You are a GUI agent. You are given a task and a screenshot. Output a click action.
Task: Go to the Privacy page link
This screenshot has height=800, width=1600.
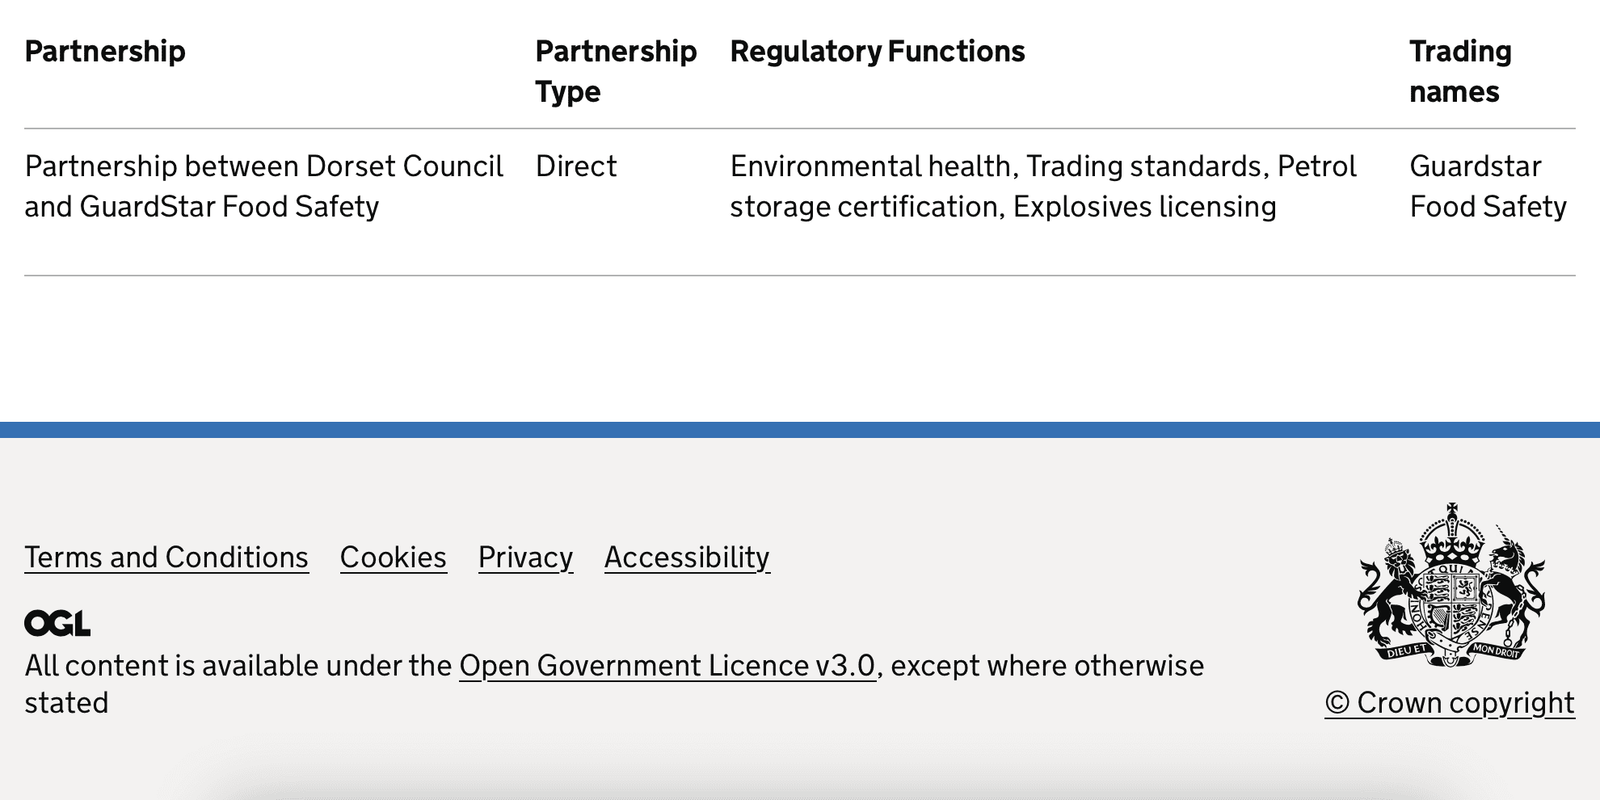pos(525,557)
